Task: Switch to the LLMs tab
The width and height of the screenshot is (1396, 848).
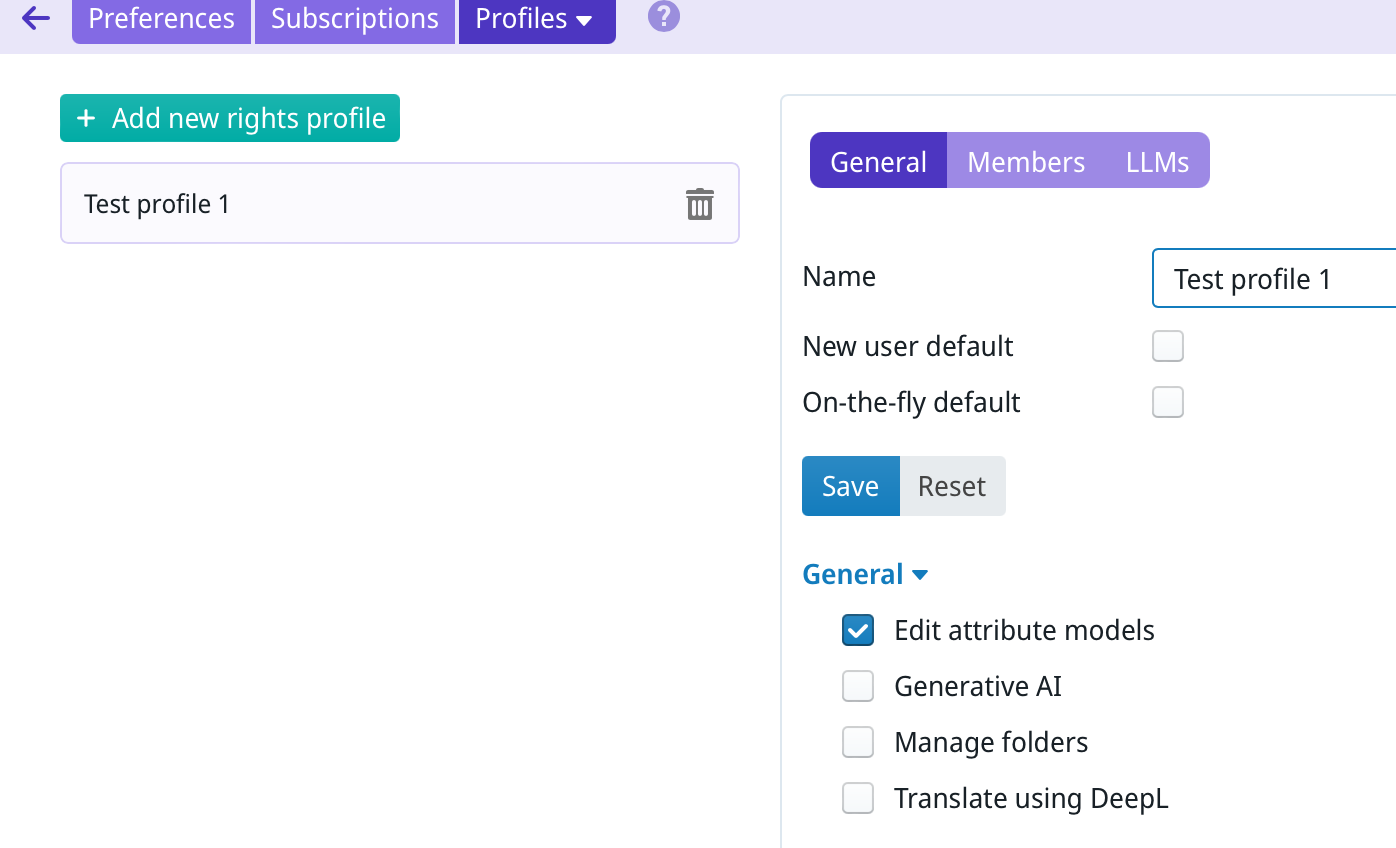Action: pyautogui.click(x=1157, y=162)
